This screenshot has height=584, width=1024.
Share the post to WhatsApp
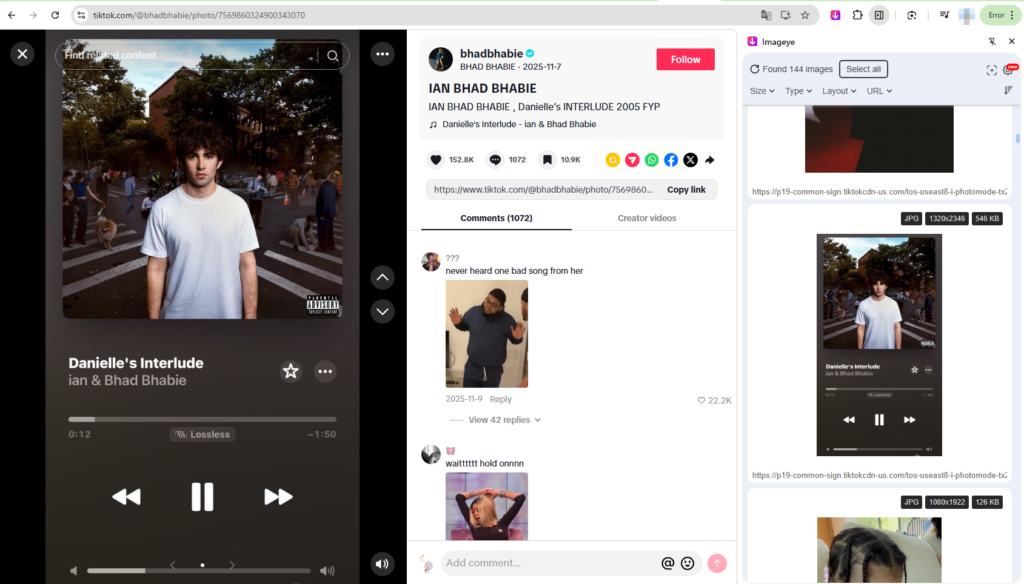(x=651, y=159)
